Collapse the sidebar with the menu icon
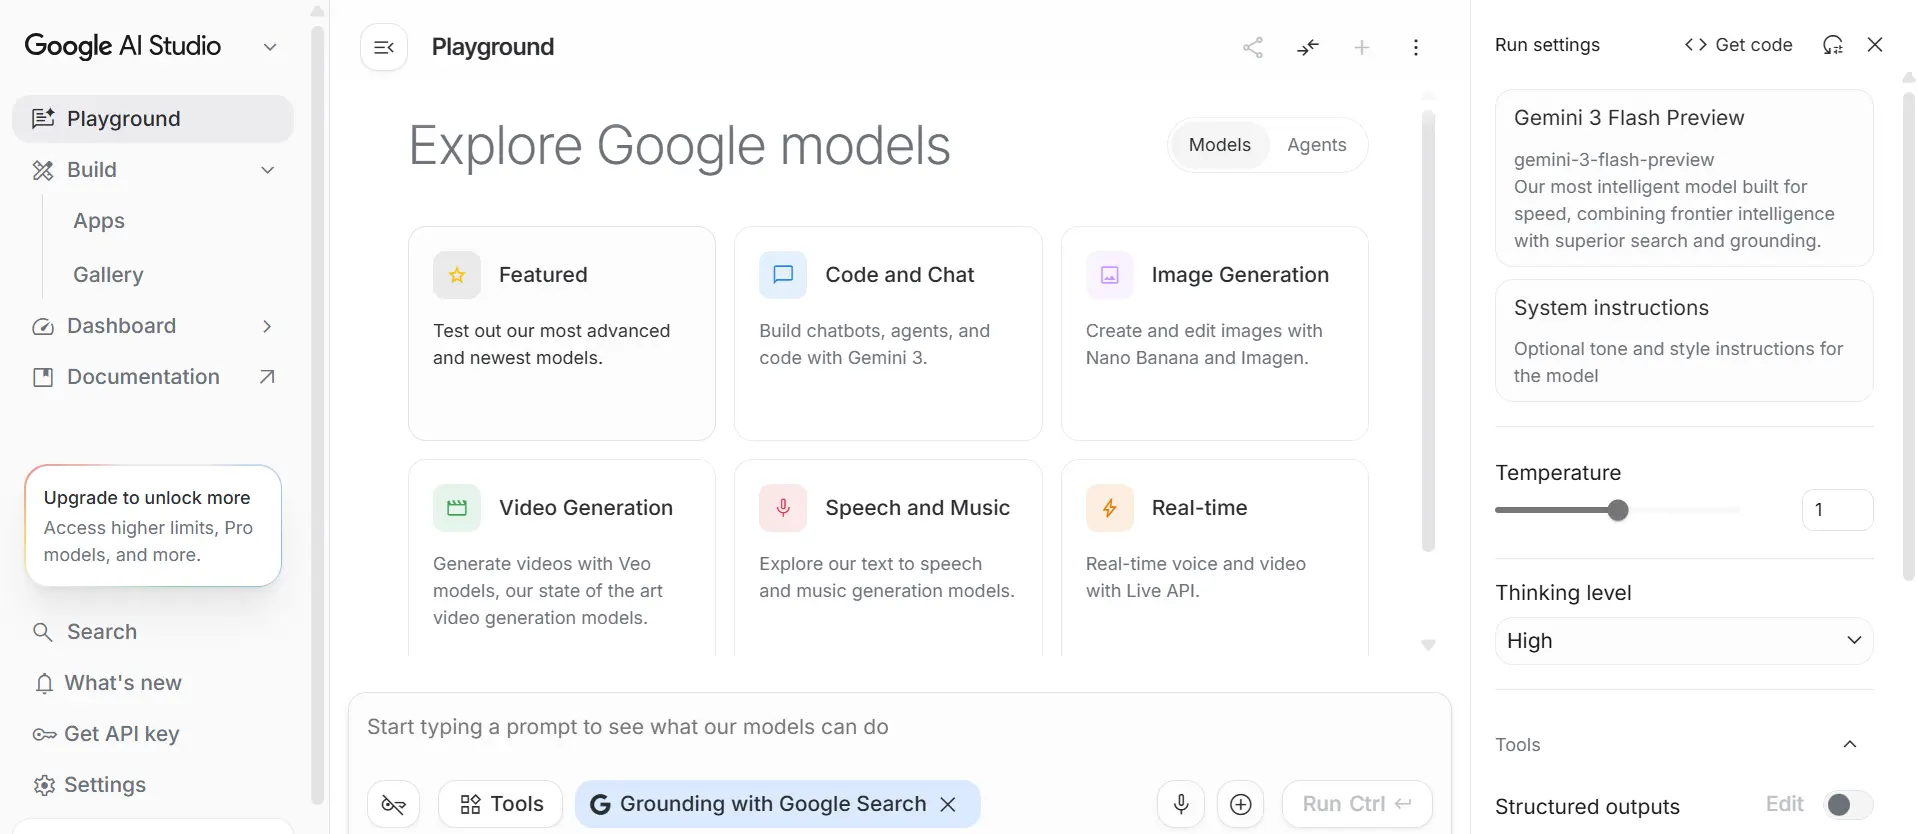The height and width of the screenshot is (834, 1918). click(x=384, y=47)
